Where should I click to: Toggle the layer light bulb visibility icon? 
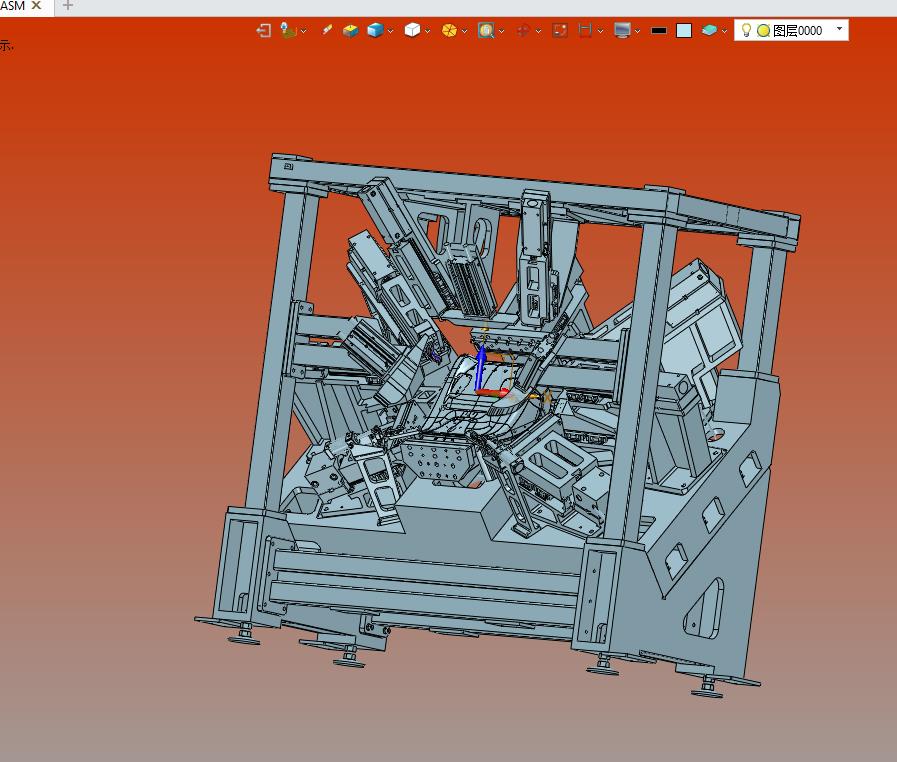point(746,30)
